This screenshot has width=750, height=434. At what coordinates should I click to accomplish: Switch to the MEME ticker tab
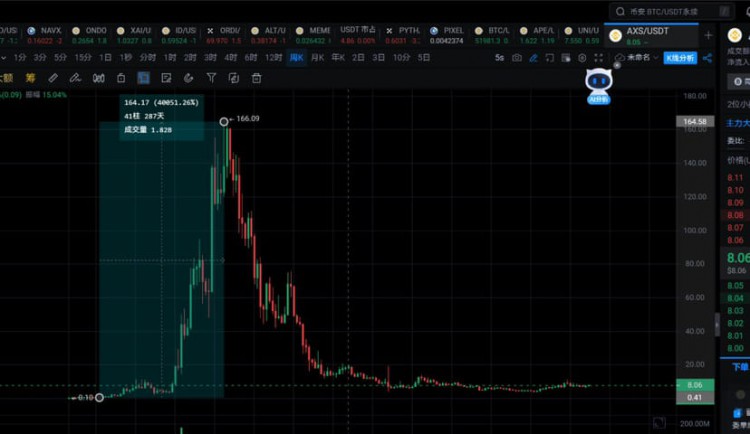click(313, 35)
